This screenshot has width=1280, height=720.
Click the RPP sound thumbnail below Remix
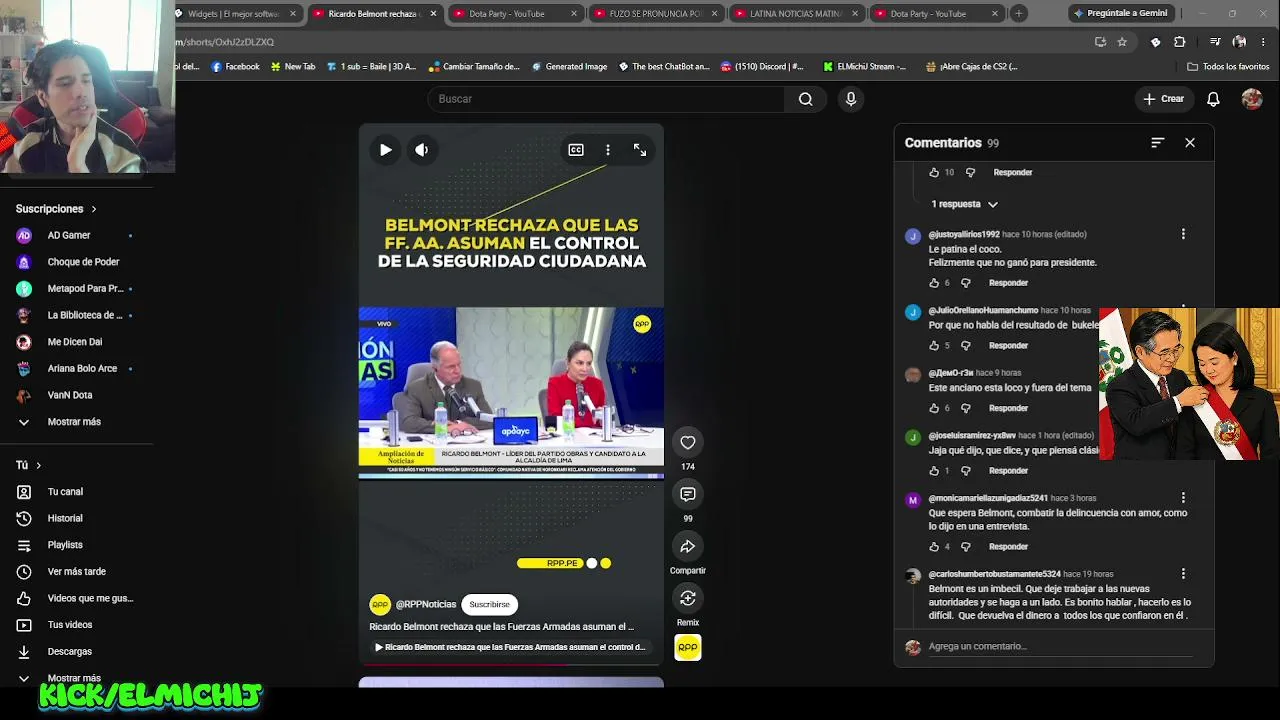[x=688, y=648]
